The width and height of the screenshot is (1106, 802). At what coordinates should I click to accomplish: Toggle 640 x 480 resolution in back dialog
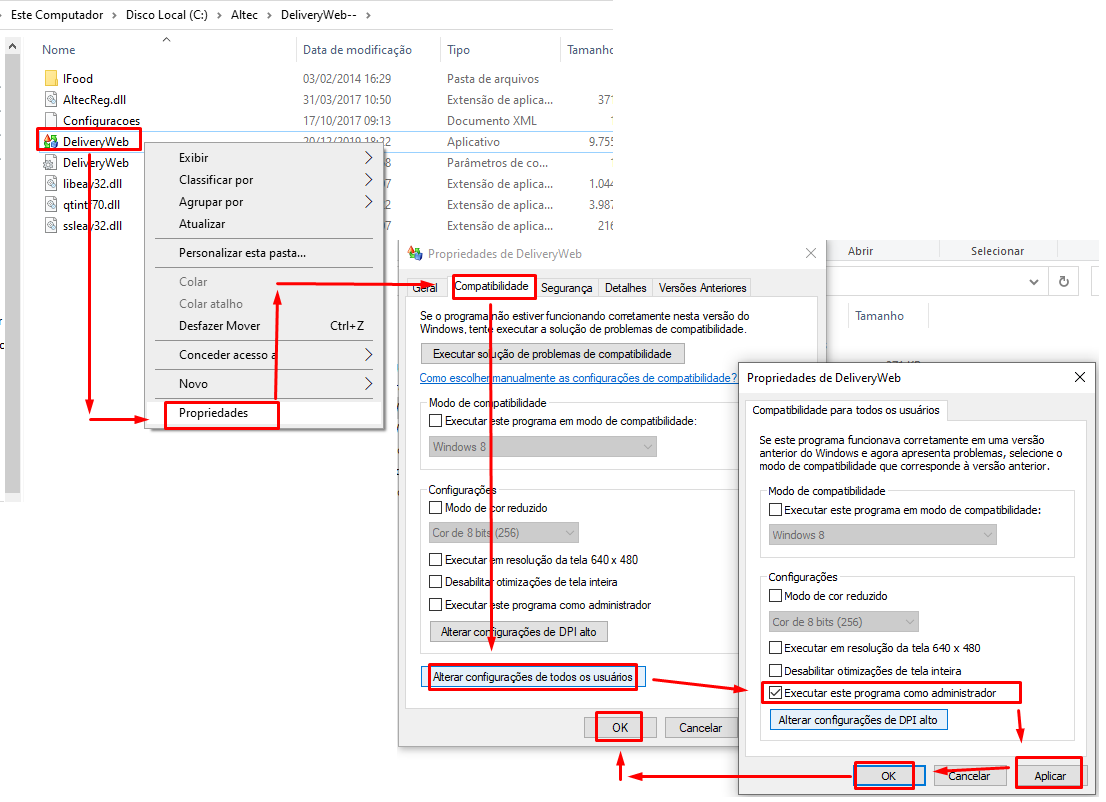[436, 560]
